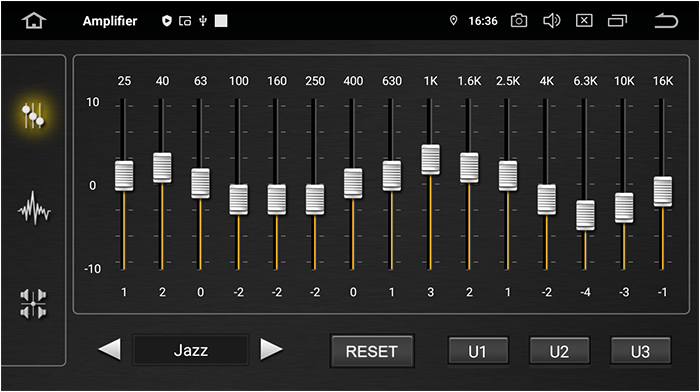Image resolution: width=700 pixels, height=392 pixels.
Task: Tap the shield status icon
Action: point(167,21)
